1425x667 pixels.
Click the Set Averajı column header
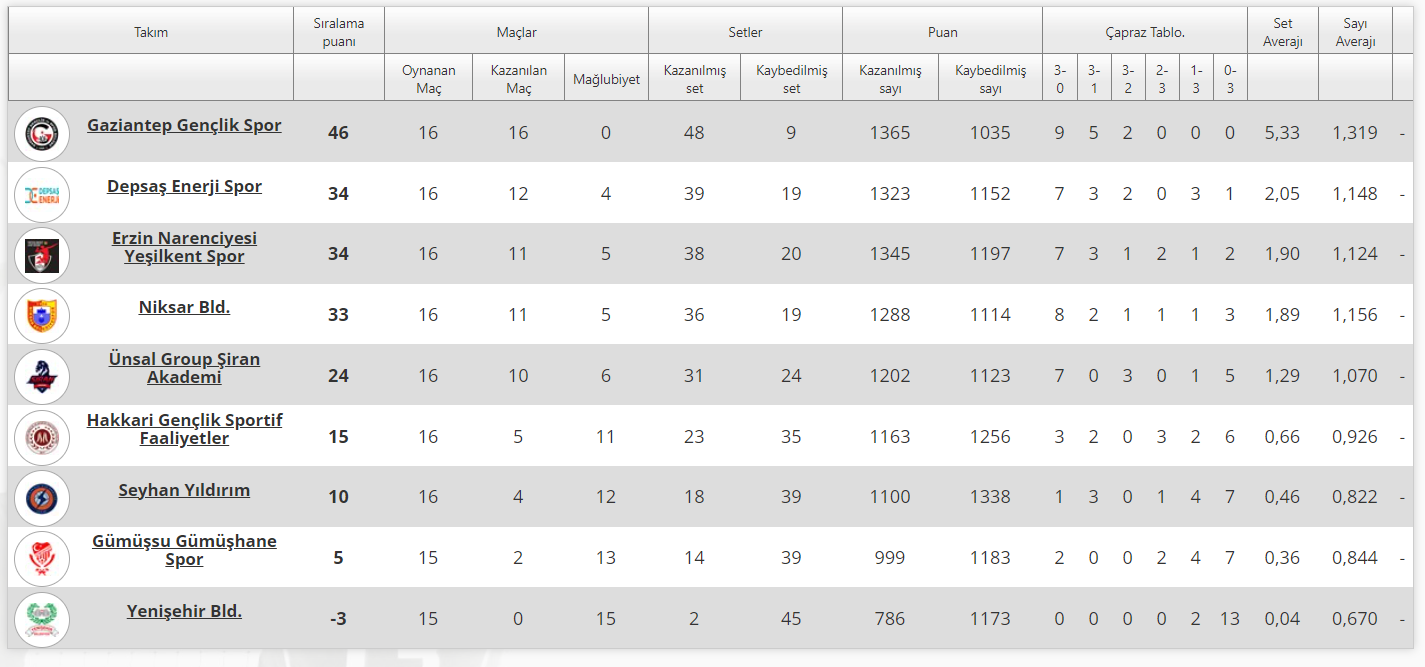1282,32
